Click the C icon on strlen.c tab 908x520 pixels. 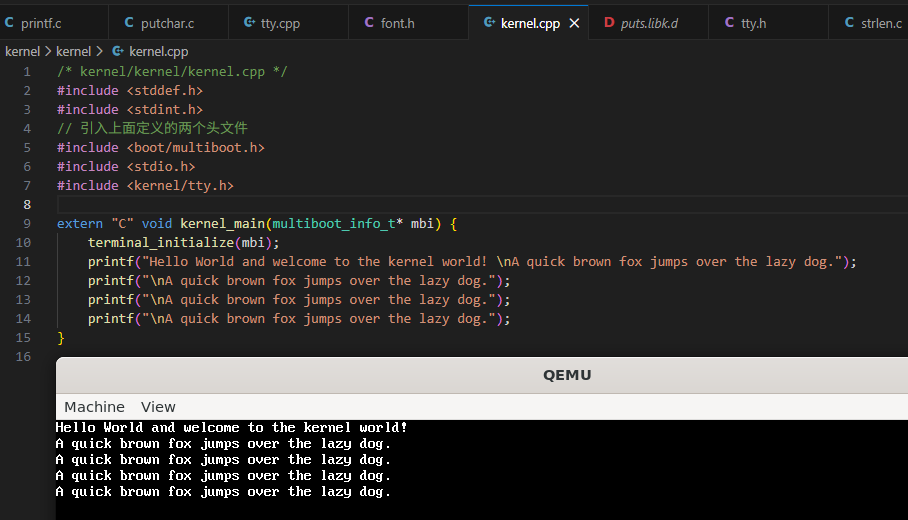849,22
